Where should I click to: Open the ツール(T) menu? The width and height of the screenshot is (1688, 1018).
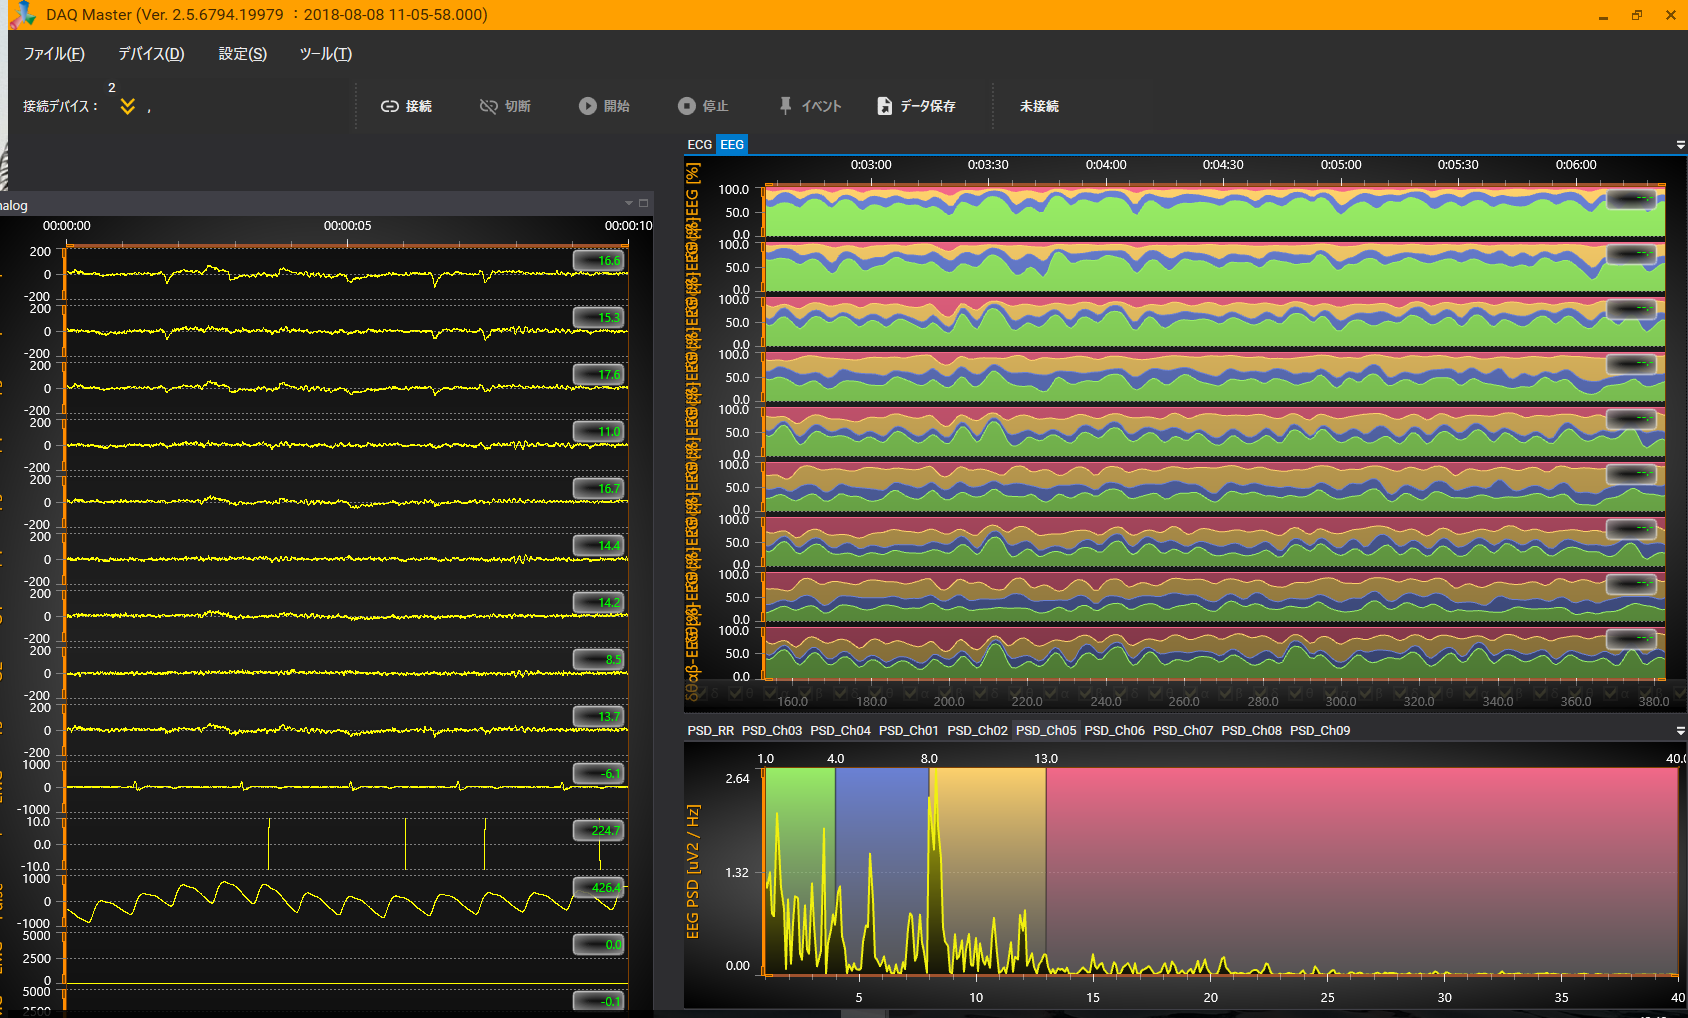point(326,54)
